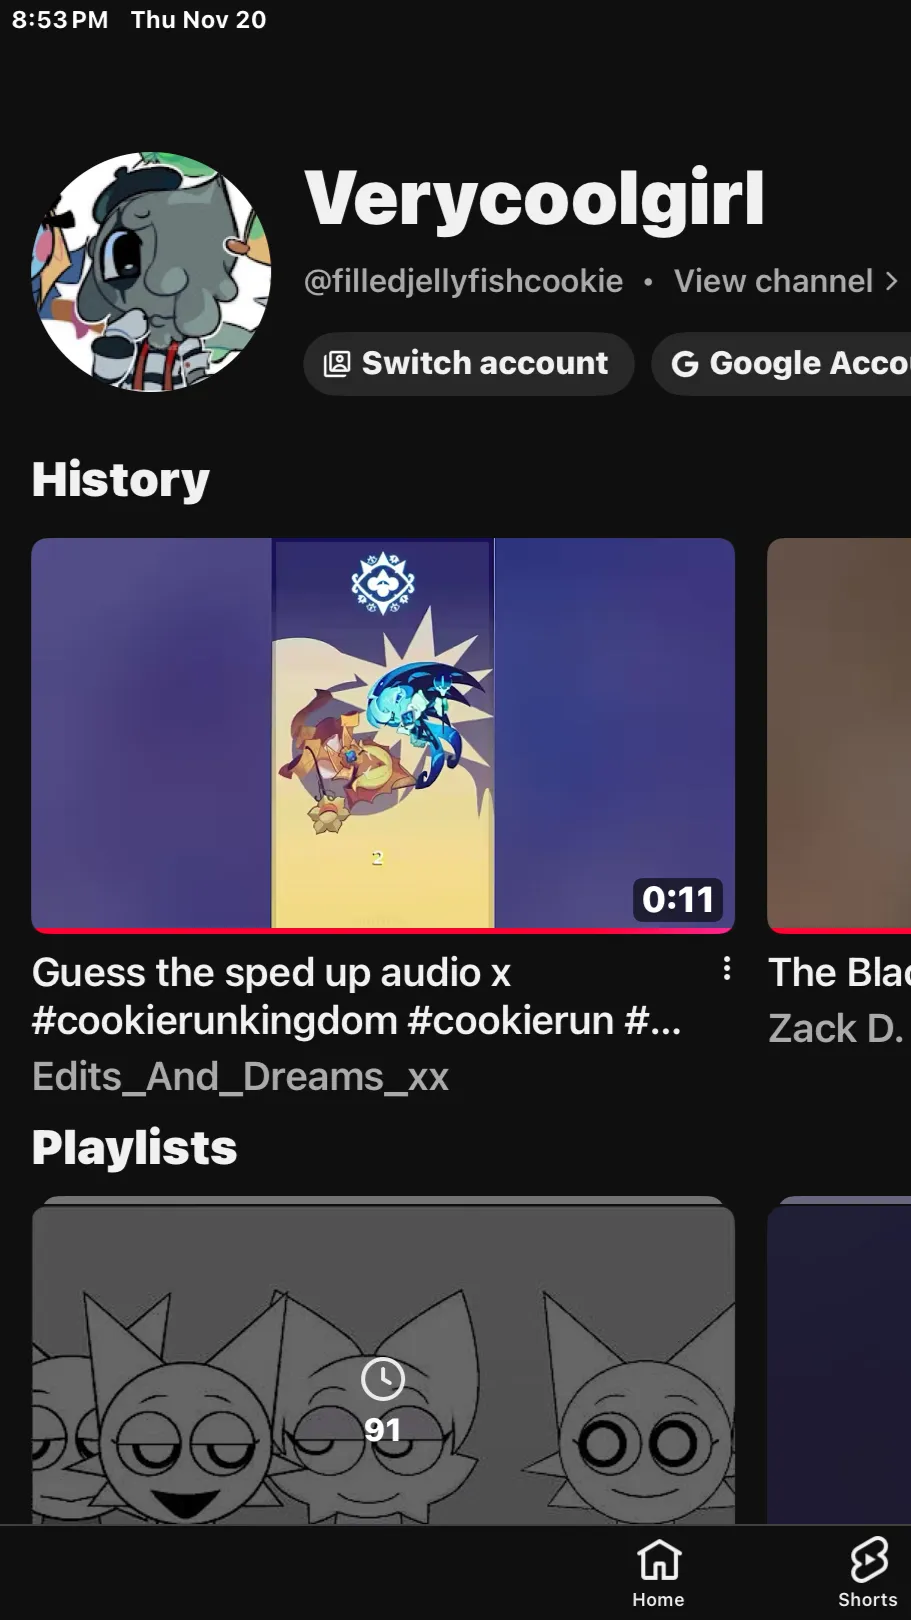Tap the Watch Later clock icon
Viewport: 911px width, 1620px height.
click(x=382, y=1379)
